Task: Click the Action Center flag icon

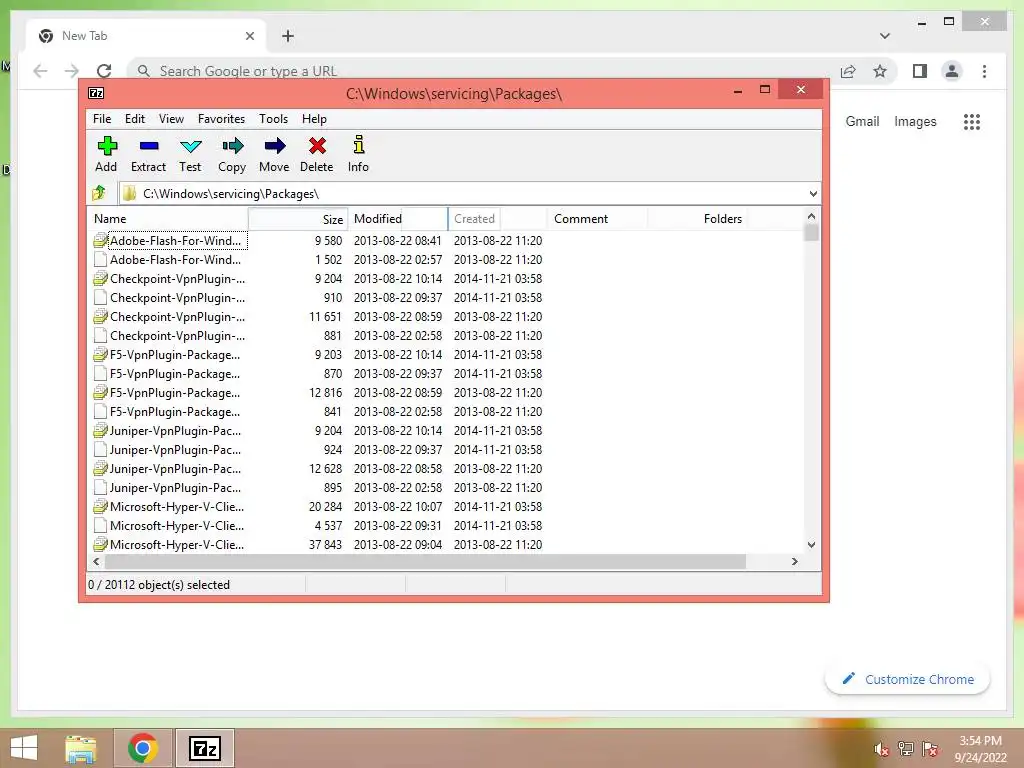Action: [930, 749]
